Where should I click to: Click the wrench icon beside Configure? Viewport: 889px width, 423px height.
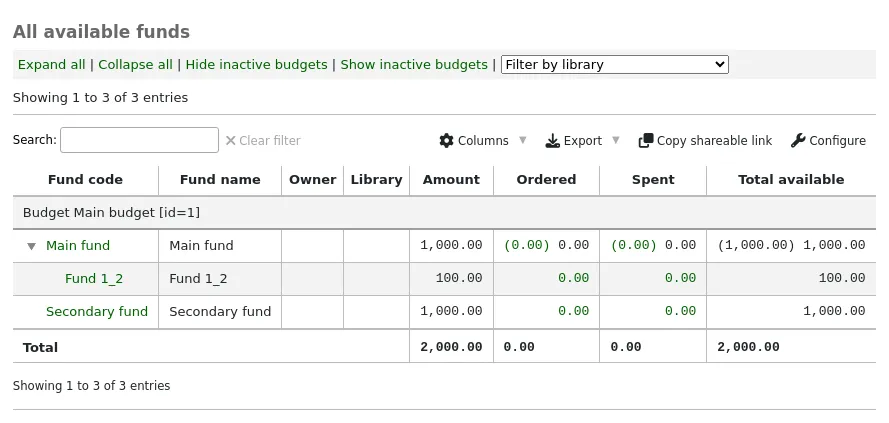tap(798, 141)
